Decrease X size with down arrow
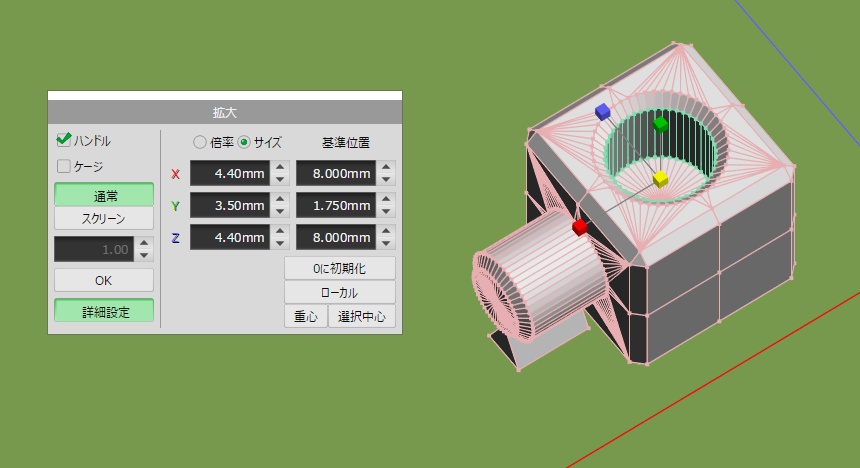The width and height of the screenshot is (860, 468). (280, 179)
